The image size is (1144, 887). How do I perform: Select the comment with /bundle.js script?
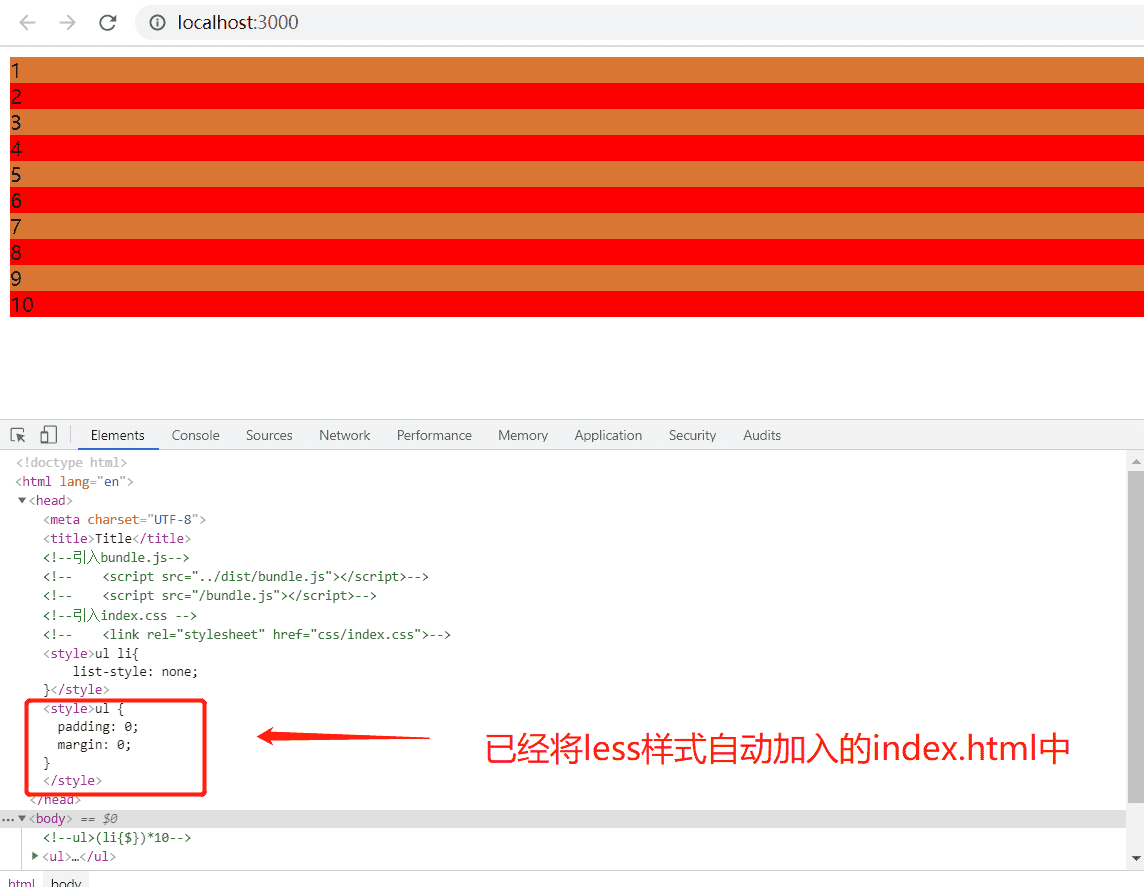click(x=209, y=595)
